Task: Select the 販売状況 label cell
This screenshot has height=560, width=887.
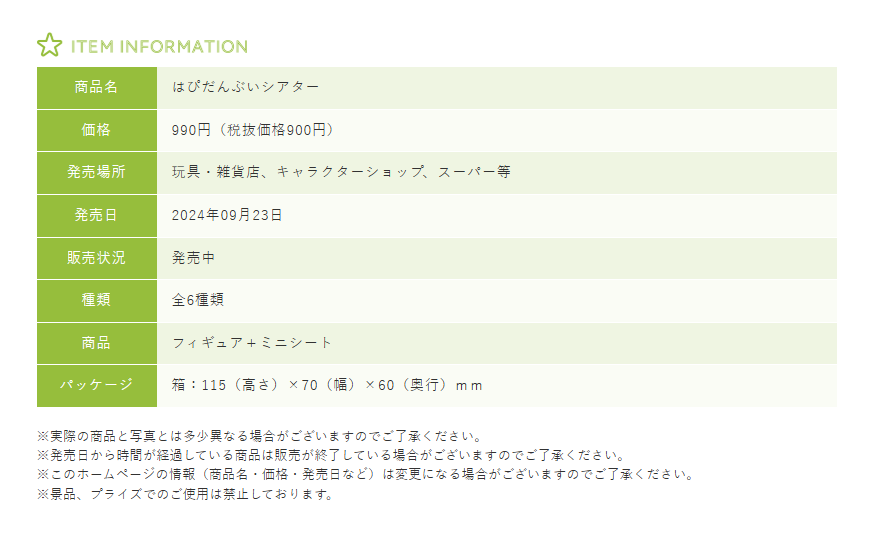Action: tap(97, 258)
